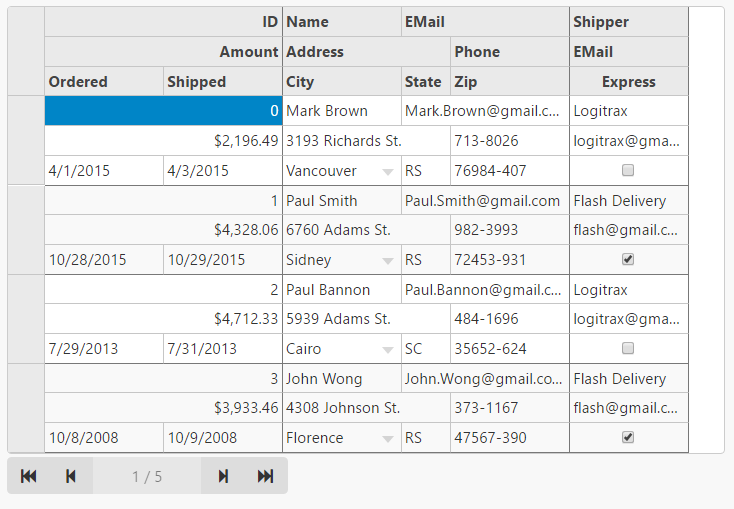Select Paul Smith's email cell
The height and width of the screenshot is (509, 734).
pyautogui.click(x=484, y=201)
